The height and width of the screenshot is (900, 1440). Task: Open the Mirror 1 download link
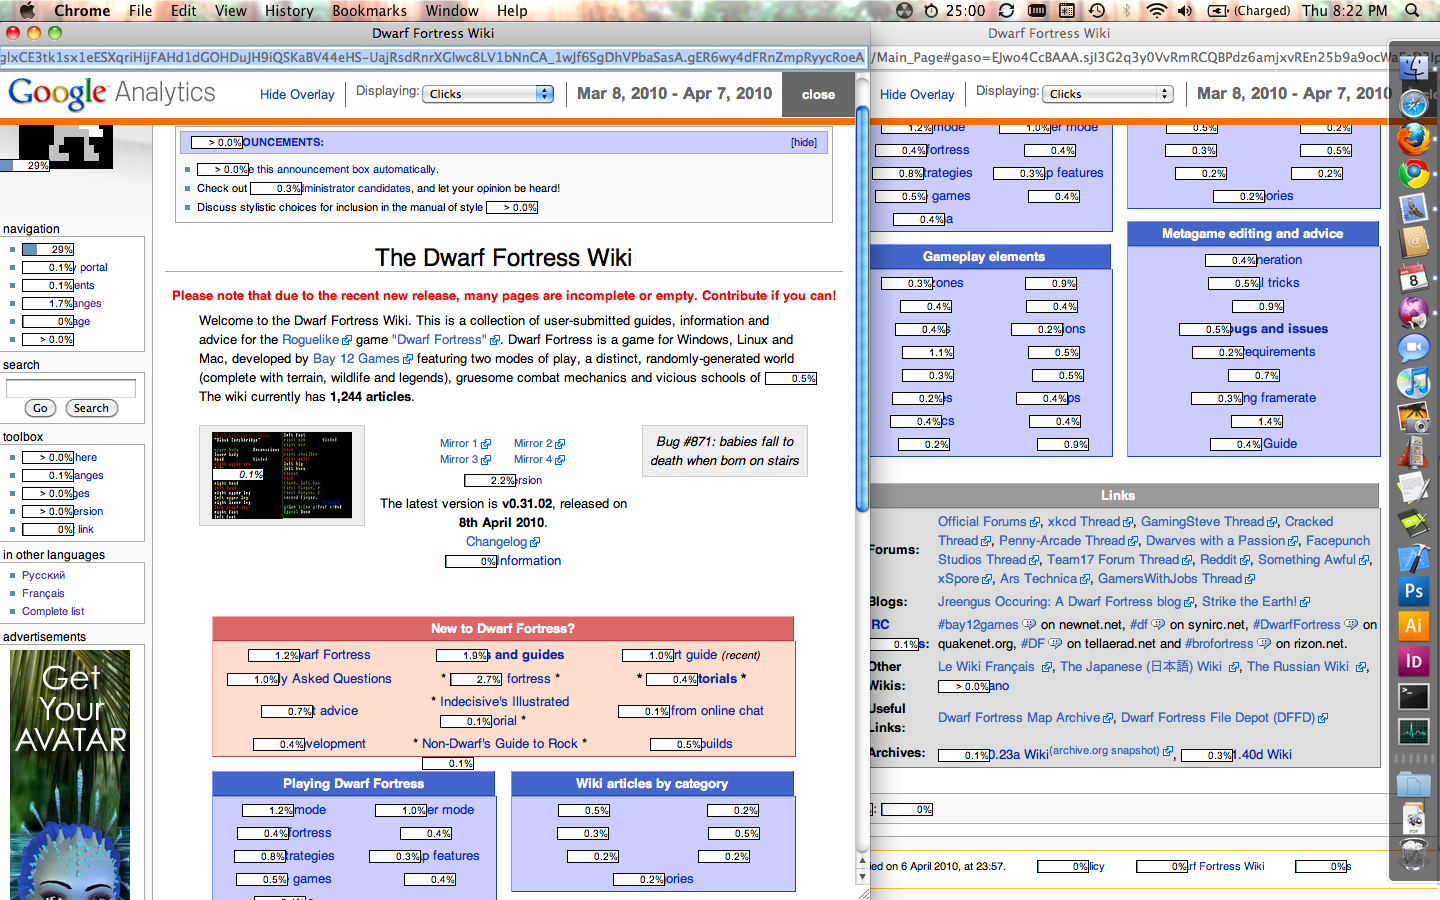coord(465,443)
